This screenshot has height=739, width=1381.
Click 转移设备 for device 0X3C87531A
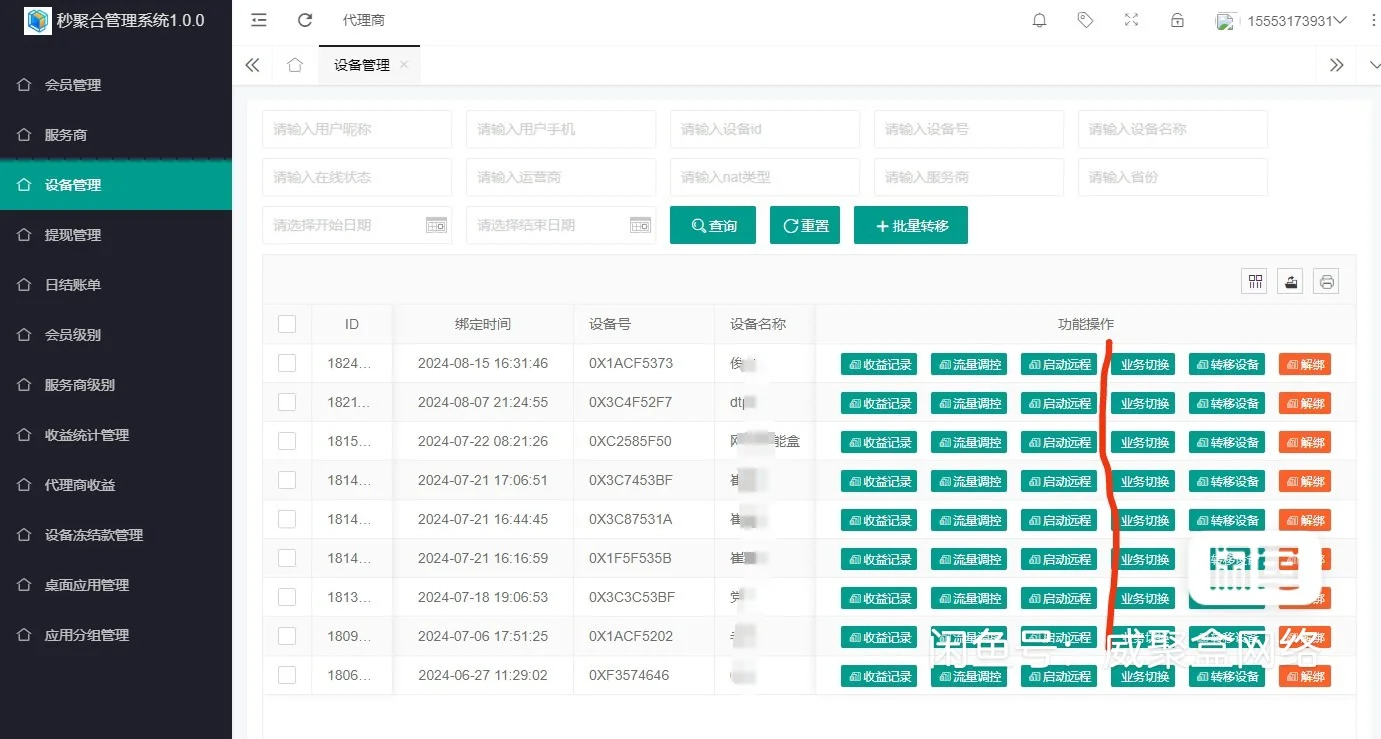pos(1227,520)
